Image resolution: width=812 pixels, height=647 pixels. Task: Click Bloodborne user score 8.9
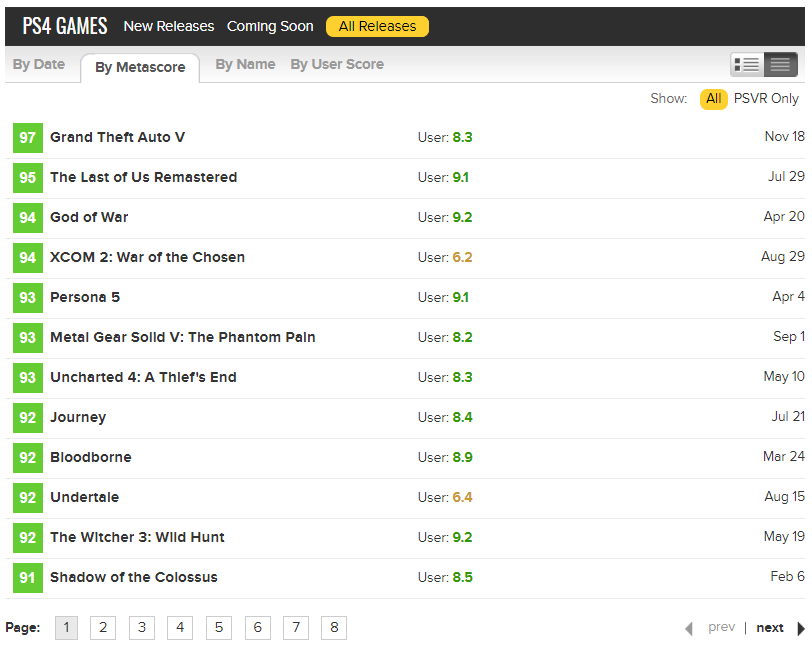click(x=462, y=457)
